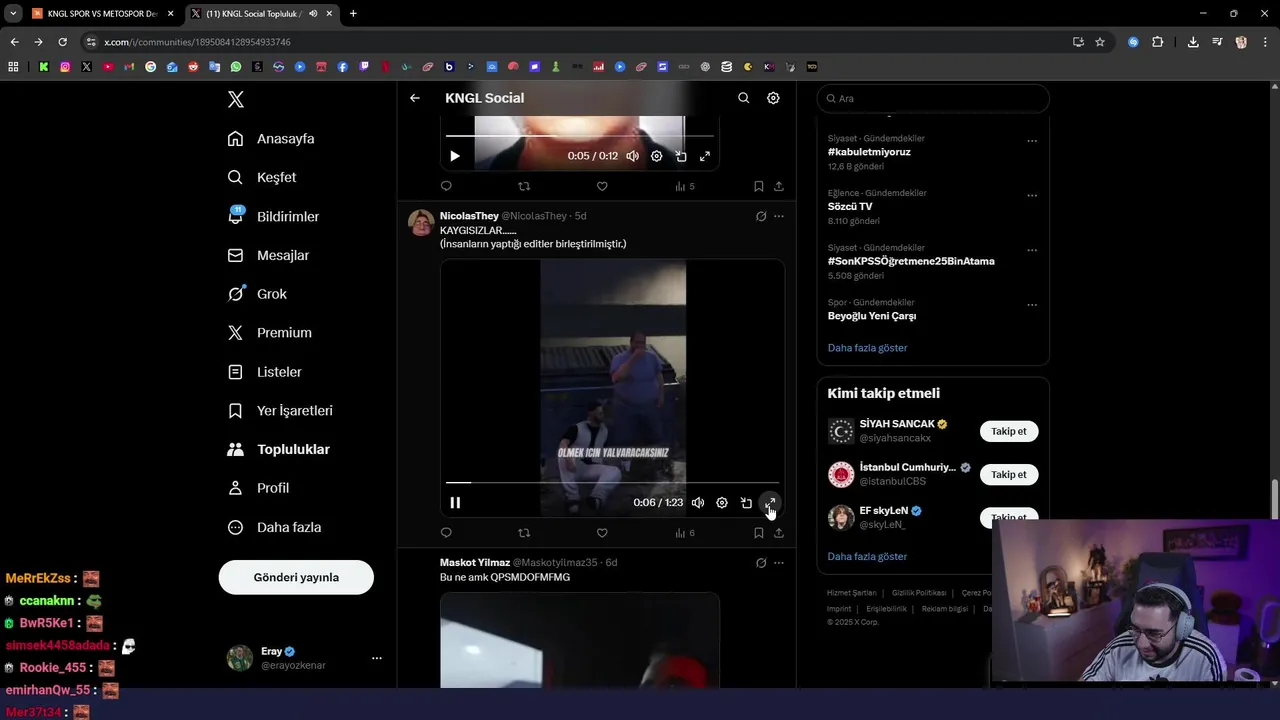Open Topluluklar communities

point(278,449)
